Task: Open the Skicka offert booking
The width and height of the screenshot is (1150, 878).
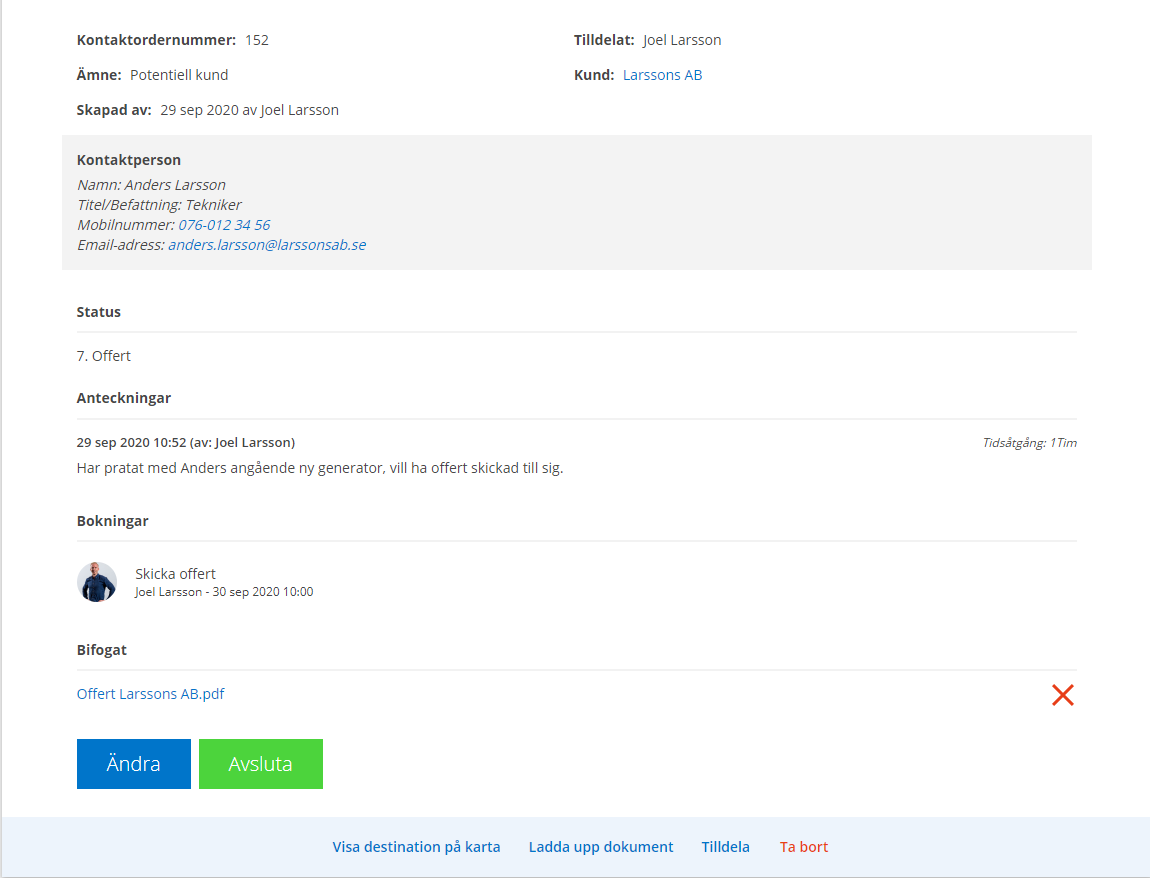Action: coord(175,574)
